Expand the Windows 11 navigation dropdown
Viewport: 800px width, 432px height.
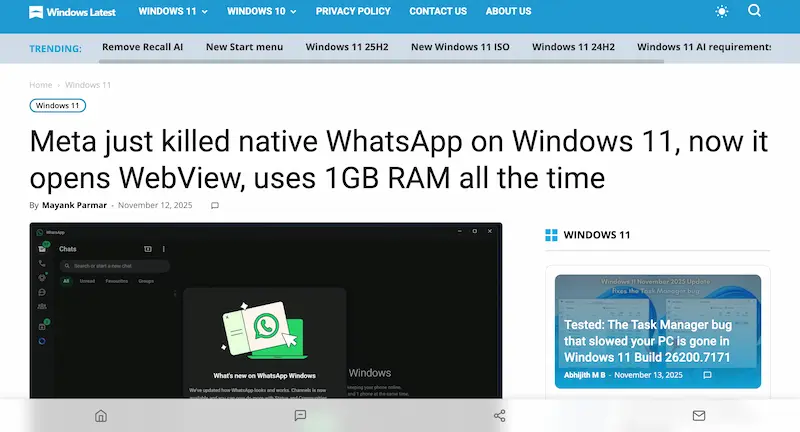tap(172, 12)
